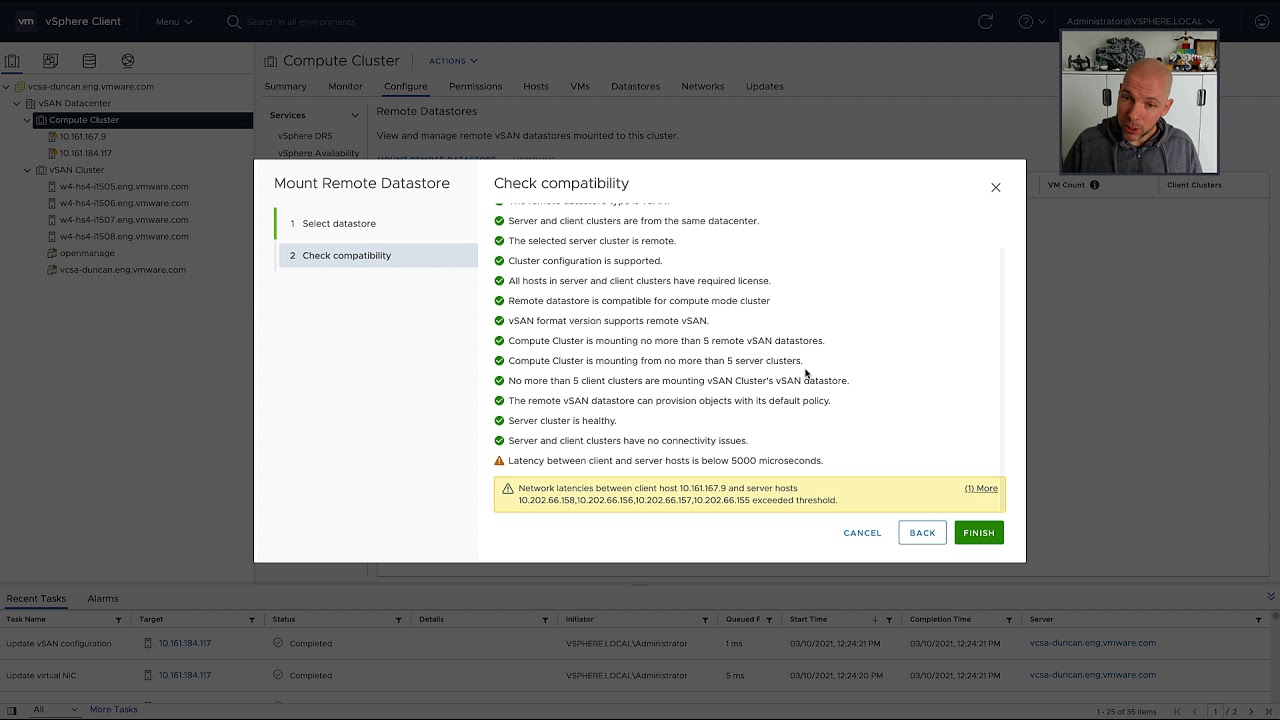Viewport: 1280px width, 720px height.
Task: Click CANCEL in the Mount Remote Datastore dialog
Action: (862, 533)
